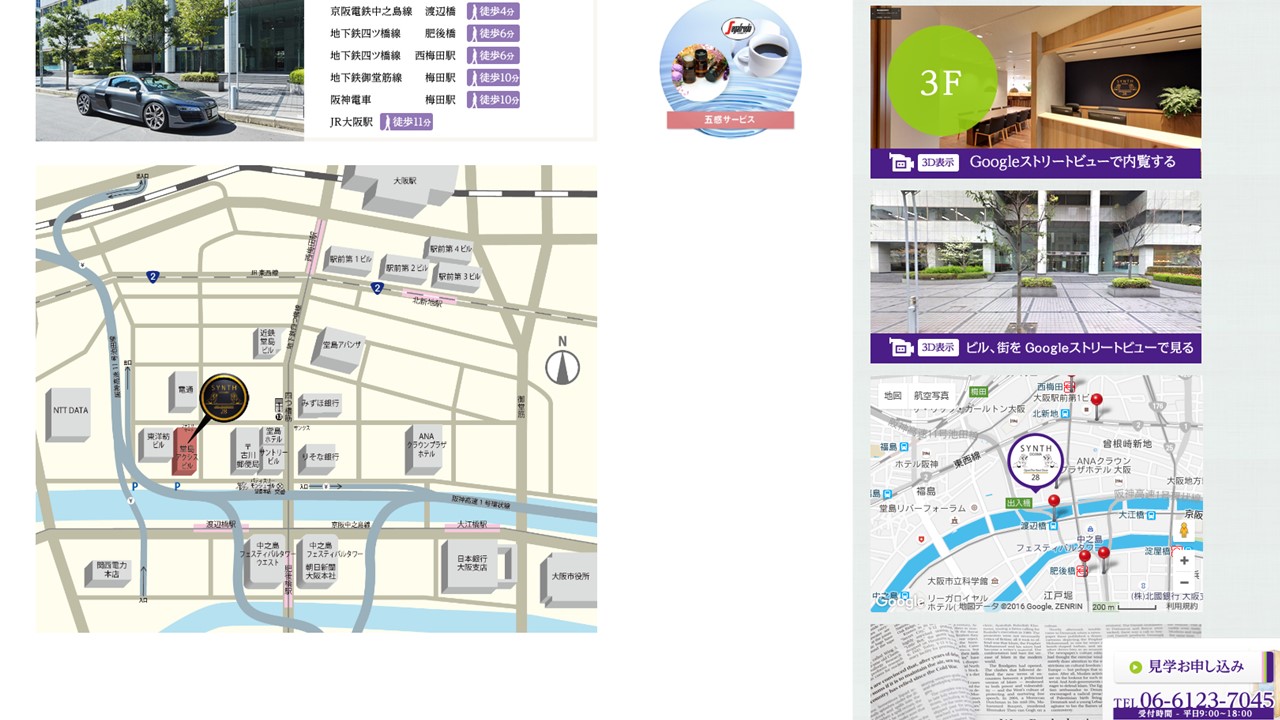Switch map to 航空写真 view
This screenshot has height=720, width=1280.
(931, 396)
